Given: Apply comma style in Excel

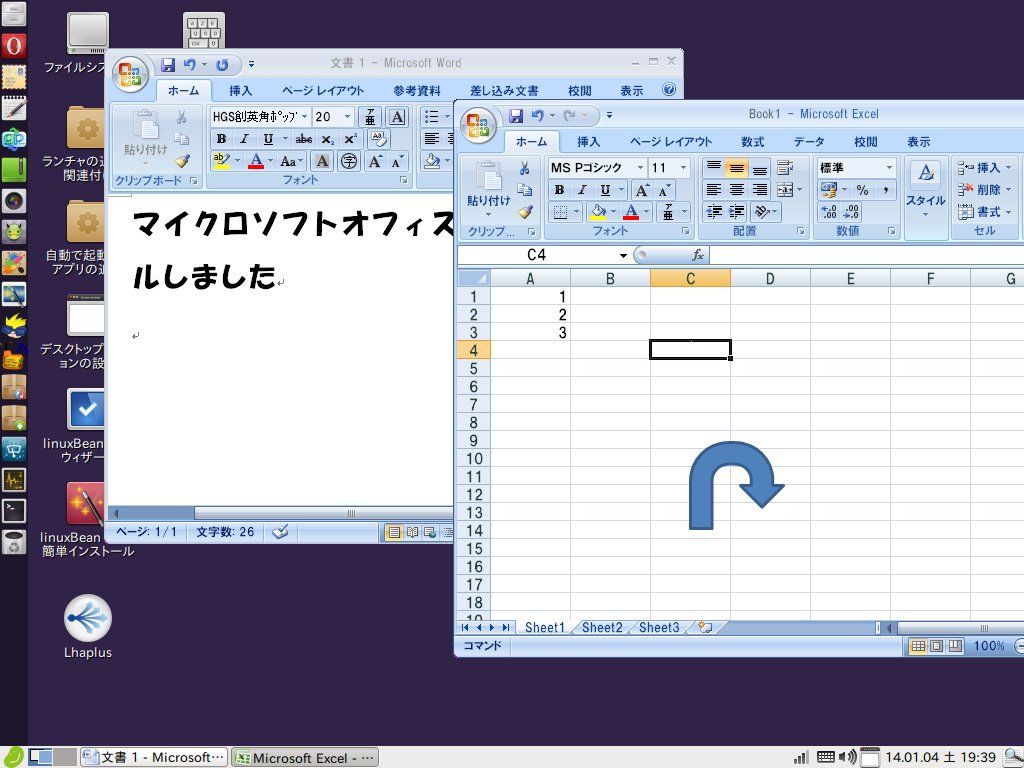Looking at the screenshot, I should click(886, 190).
